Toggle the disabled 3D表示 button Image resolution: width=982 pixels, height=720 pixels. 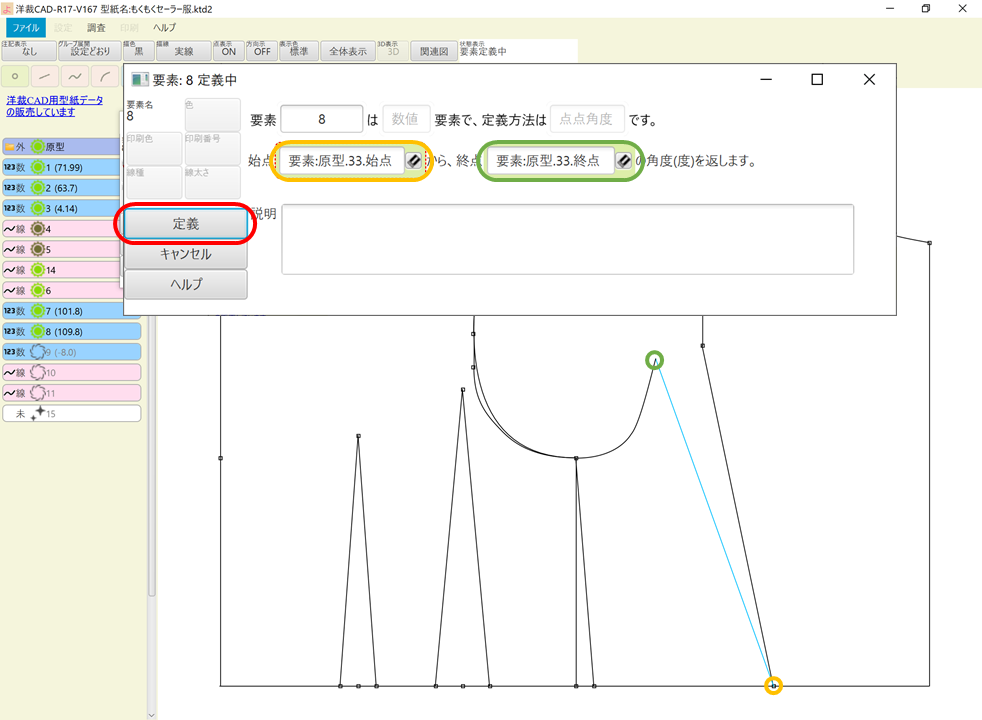coord(393,50)
